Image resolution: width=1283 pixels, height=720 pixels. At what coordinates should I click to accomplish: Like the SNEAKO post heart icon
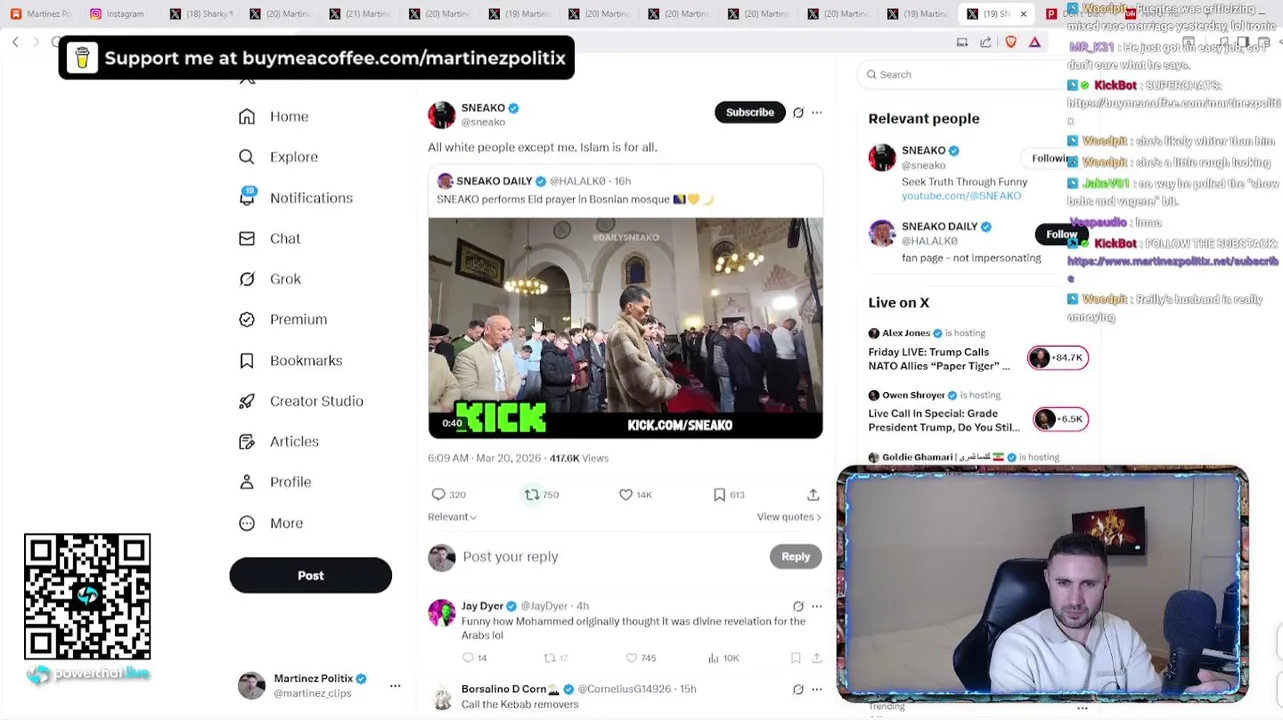click(625, 494)
